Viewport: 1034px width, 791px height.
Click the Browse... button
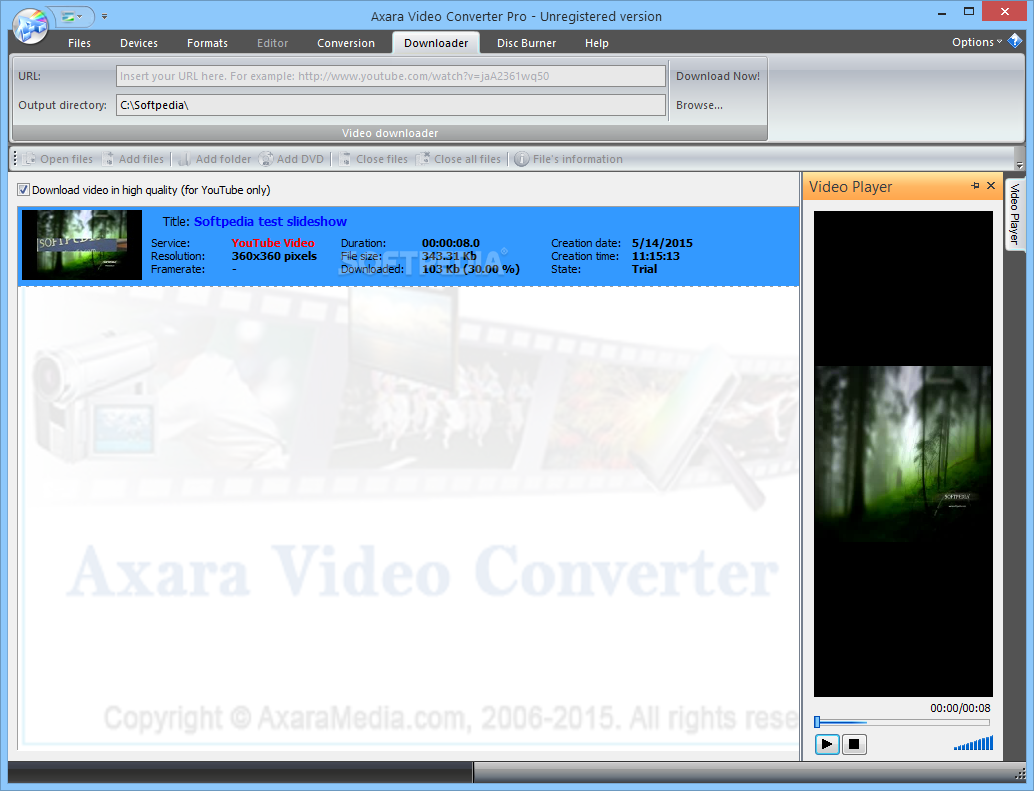pos(699,105)
